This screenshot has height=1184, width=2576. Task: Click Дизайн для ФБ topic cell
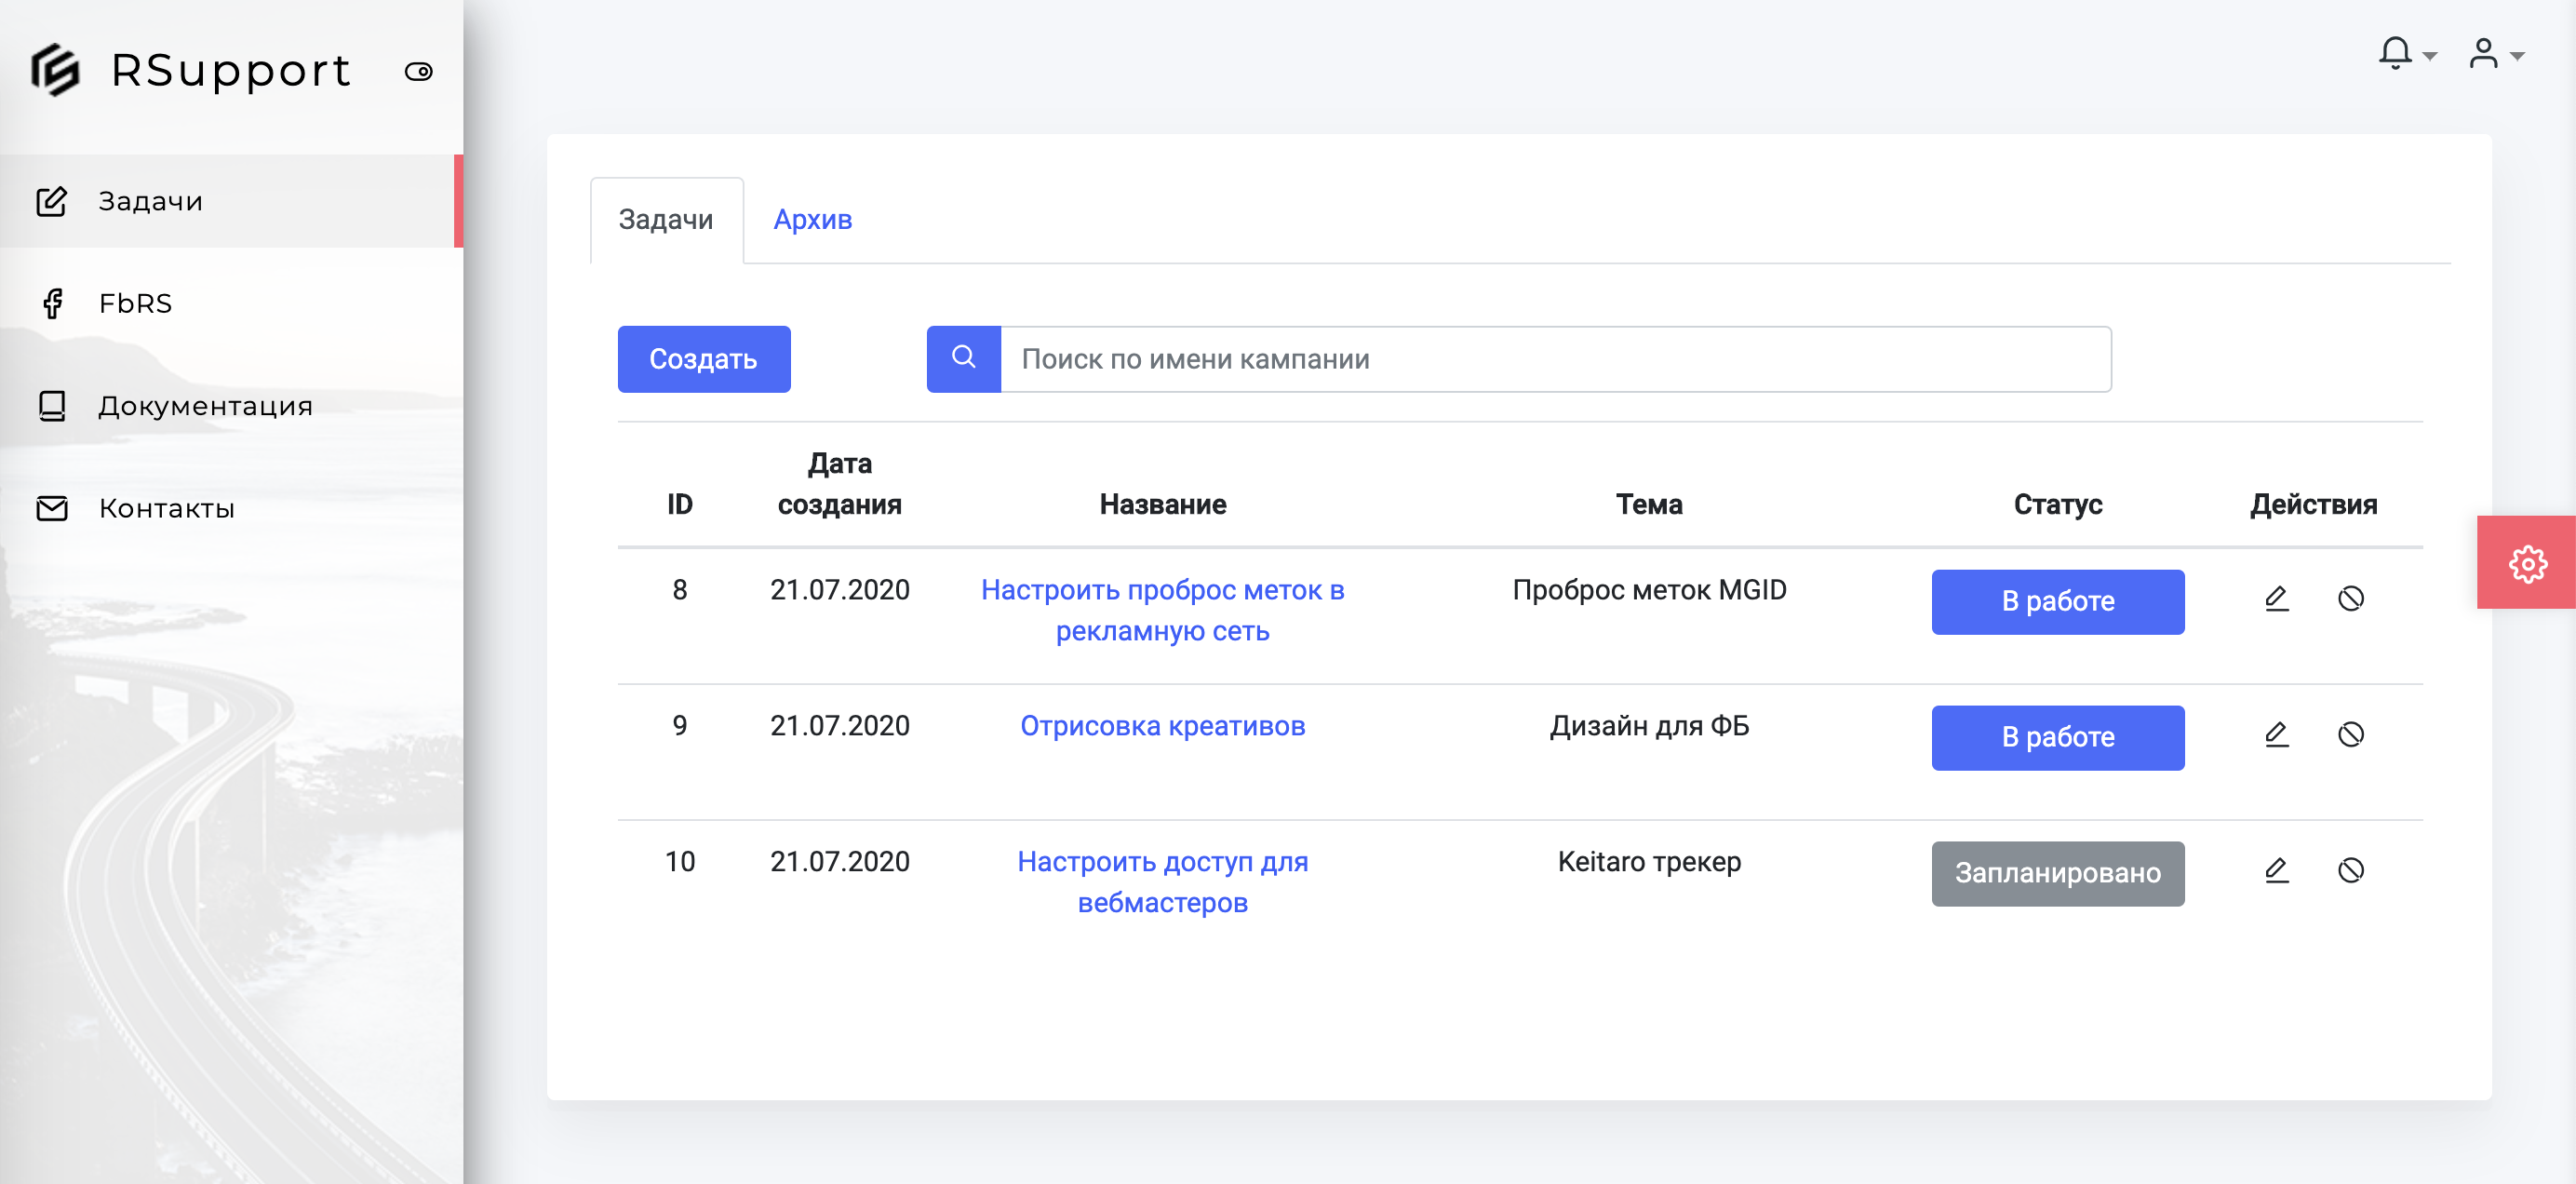(x=1649, y=726)
